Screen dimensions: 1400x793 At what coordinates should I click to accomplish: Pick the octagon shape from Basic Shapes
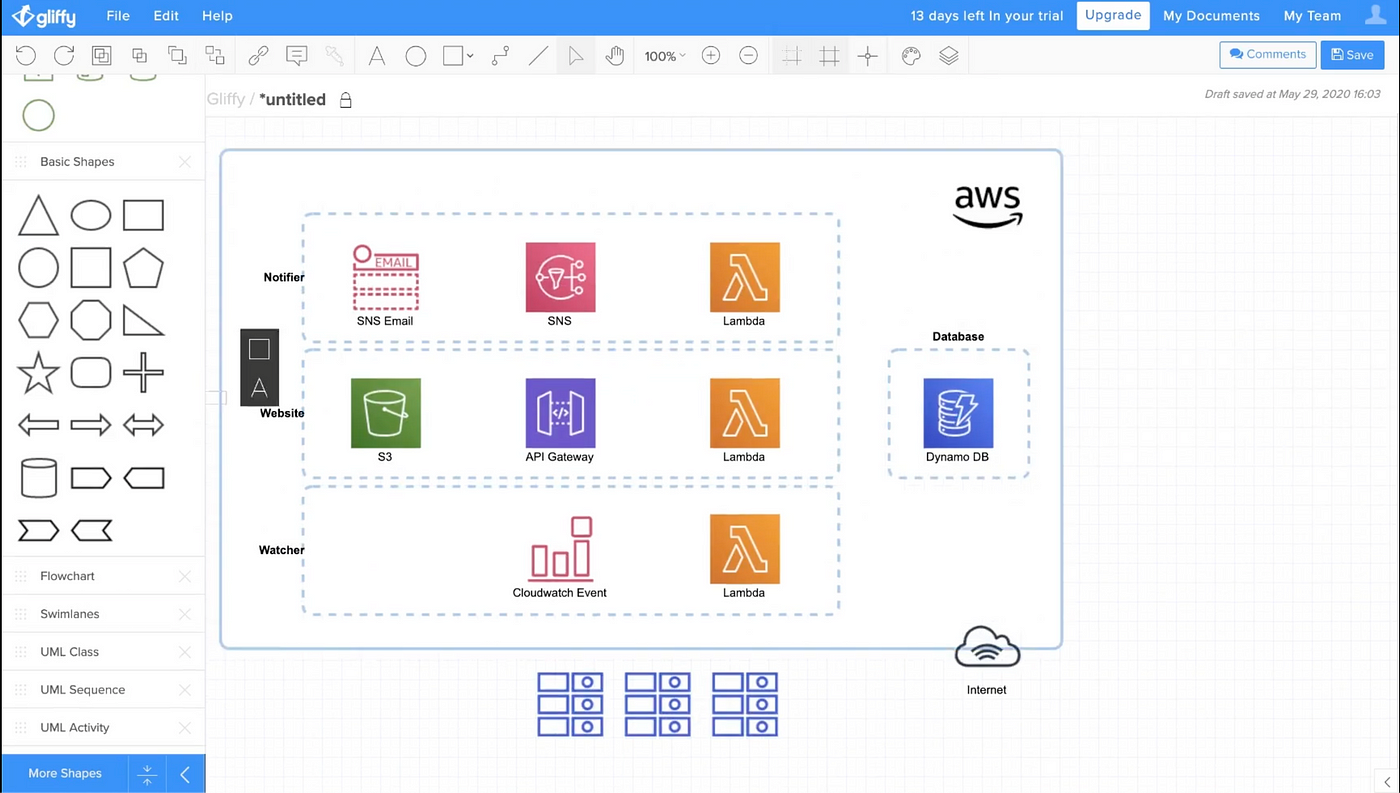[91, 320]
